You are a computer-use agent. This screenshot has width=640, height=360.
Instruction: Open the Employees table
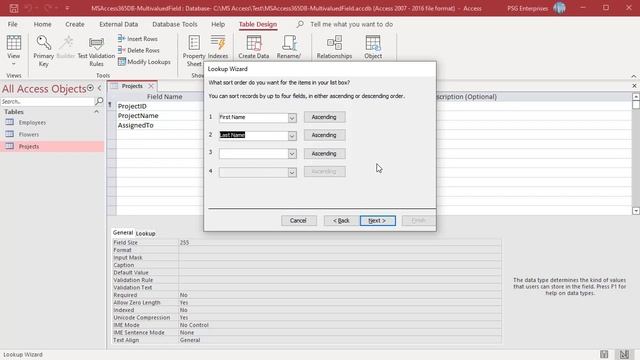(32, 122)
